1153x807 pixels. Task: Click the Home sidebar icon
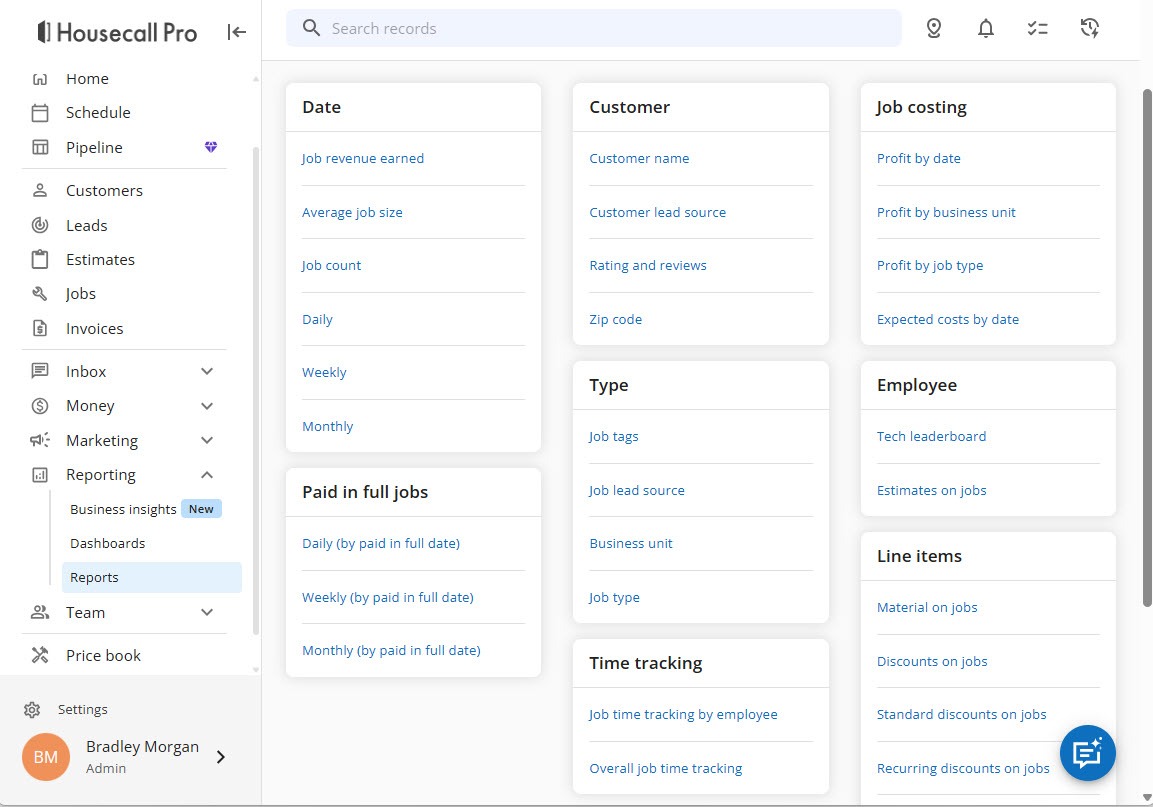point(40,79)
